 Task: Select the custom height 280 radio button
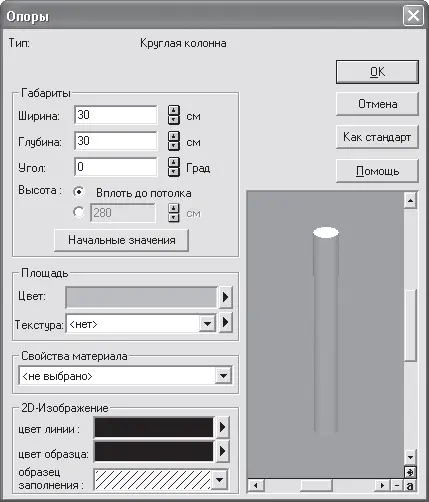pos(79,212)
